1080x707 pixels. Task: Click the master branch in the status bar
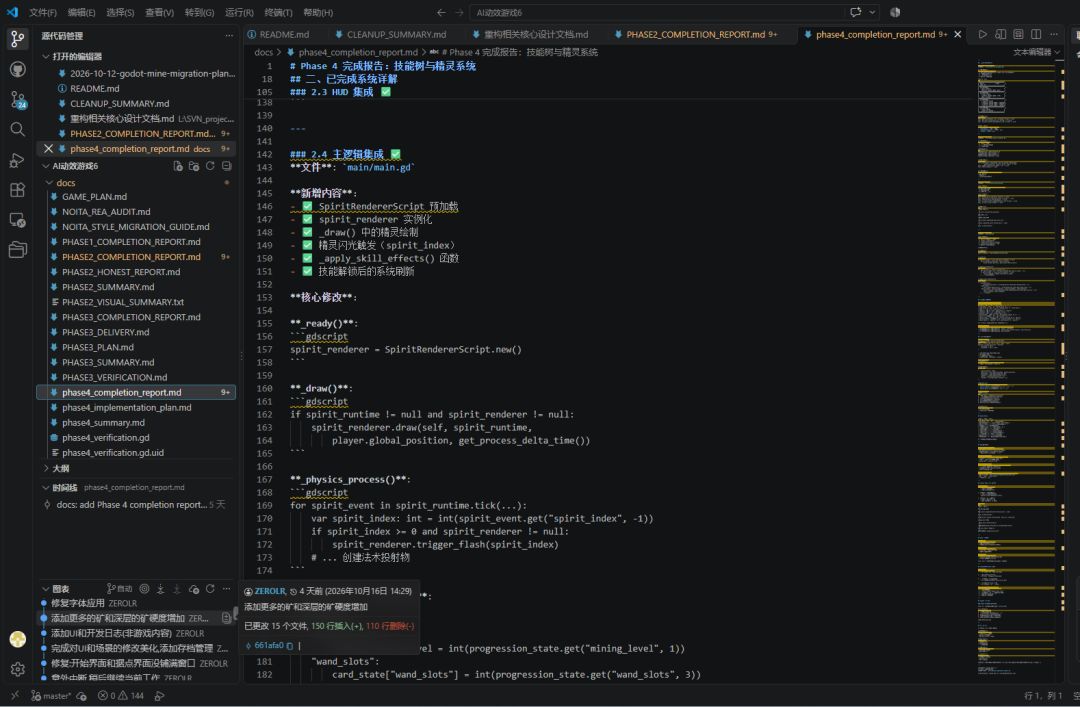tap(50, 696)
